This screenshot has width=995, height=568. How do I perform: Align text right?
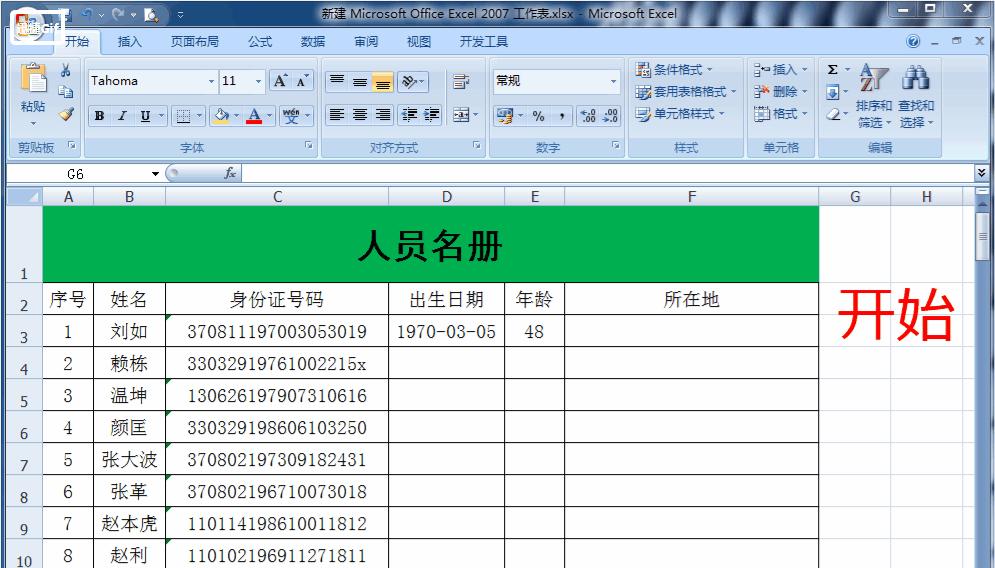(383, 115)
